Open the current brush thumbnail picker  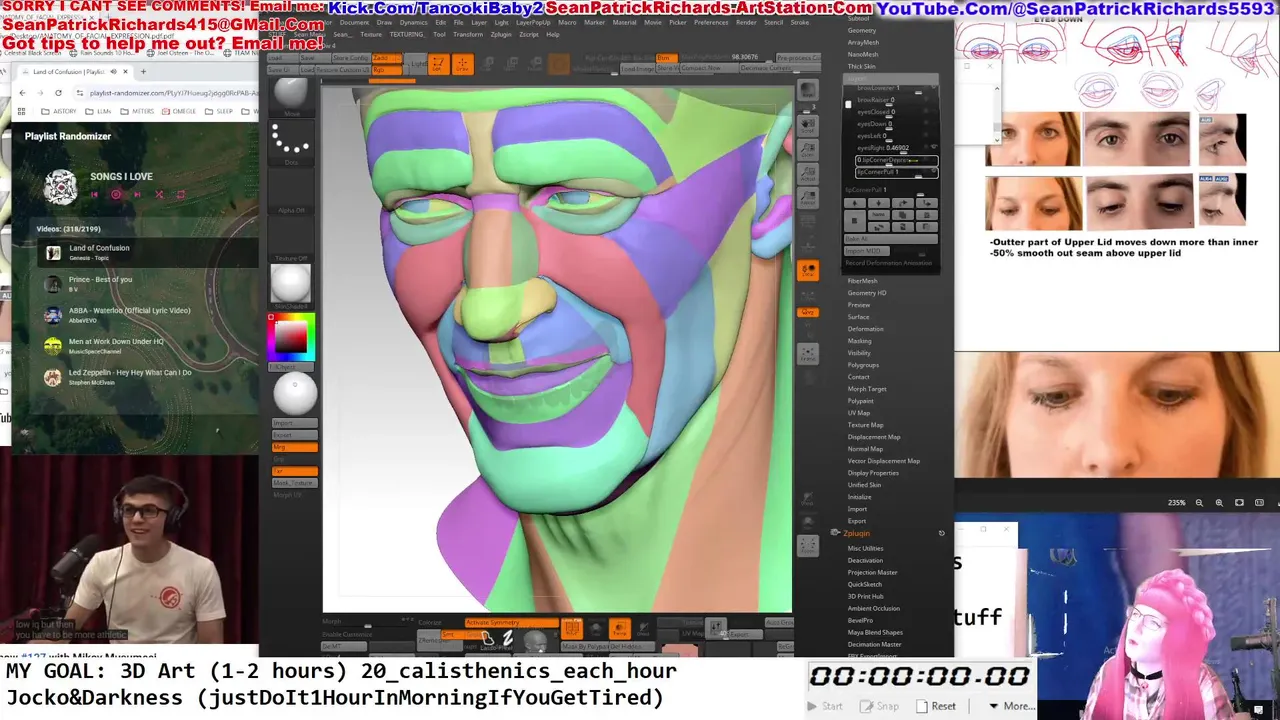pos(291,96)
